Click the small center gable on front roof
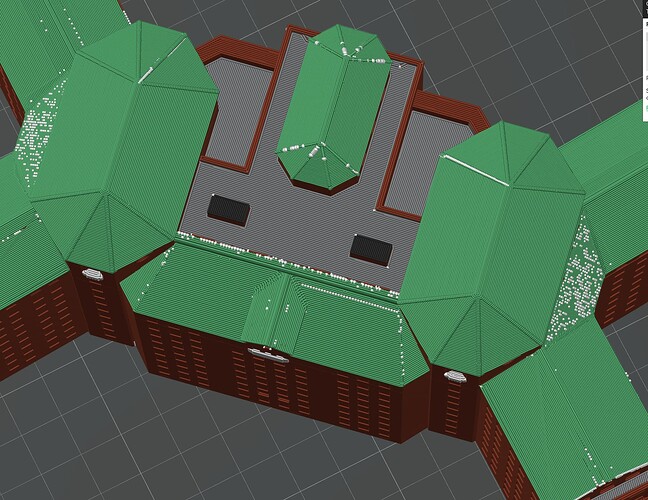 click(273, 312)
